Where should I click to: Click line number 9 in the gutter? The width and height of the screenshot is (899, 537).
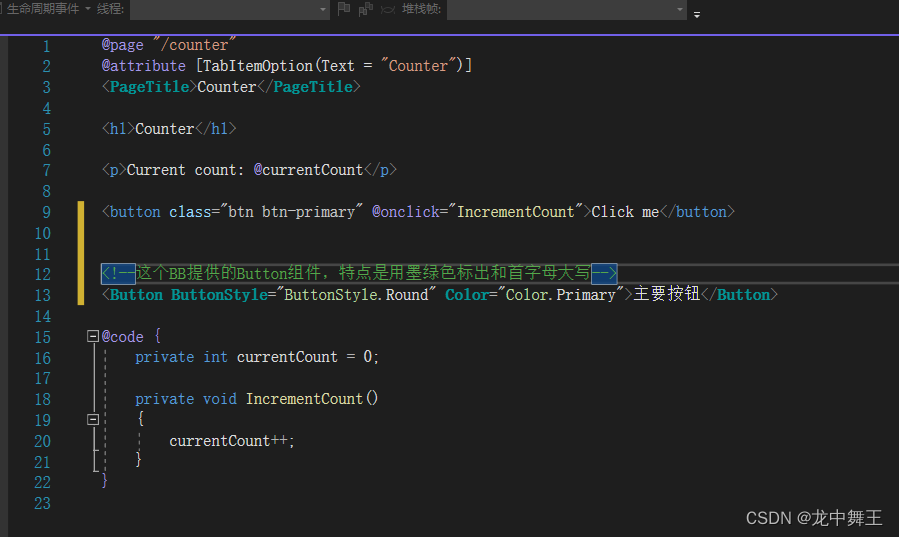pyautogui.click(x=46, y=212)
